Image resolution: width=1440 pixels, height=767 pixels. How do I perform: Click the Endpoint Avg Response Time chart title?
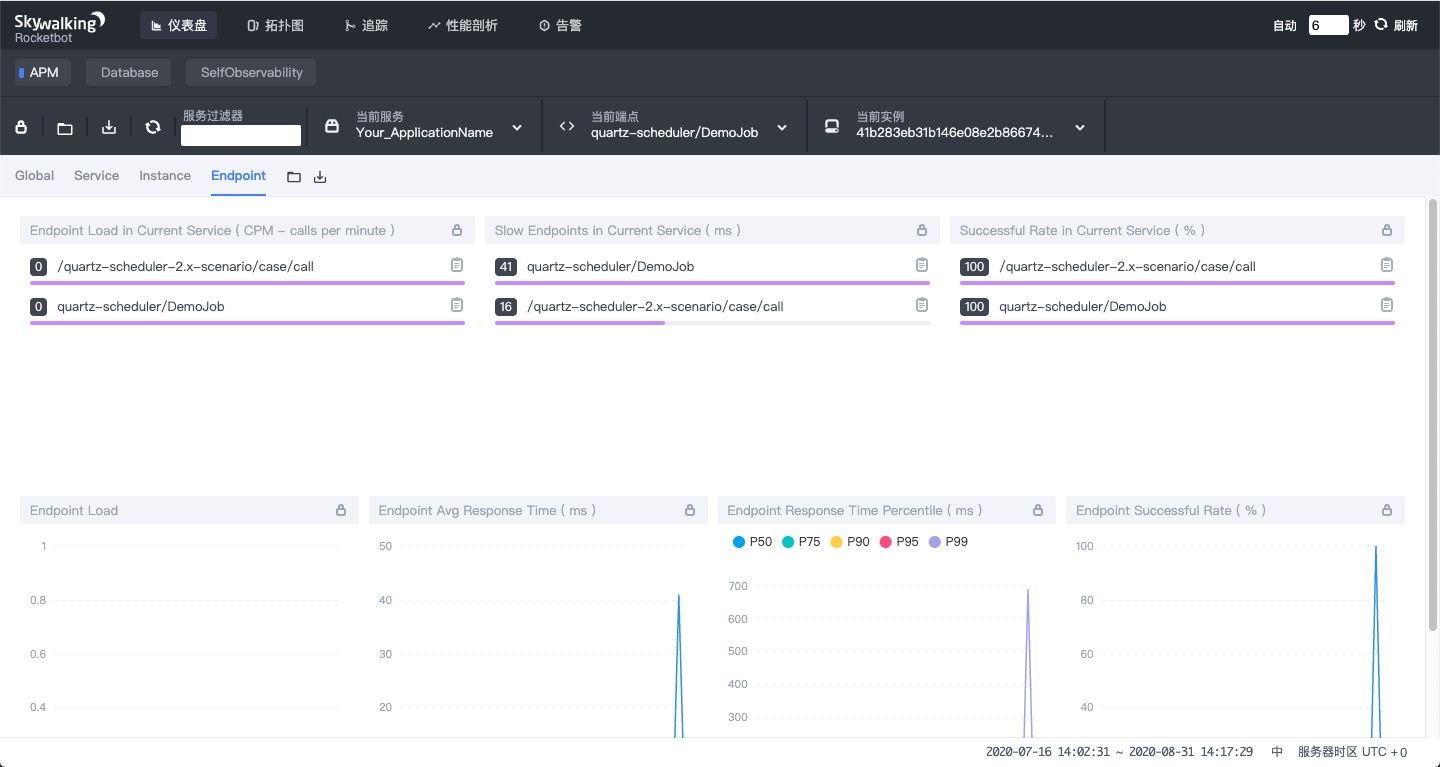(487, 510)
